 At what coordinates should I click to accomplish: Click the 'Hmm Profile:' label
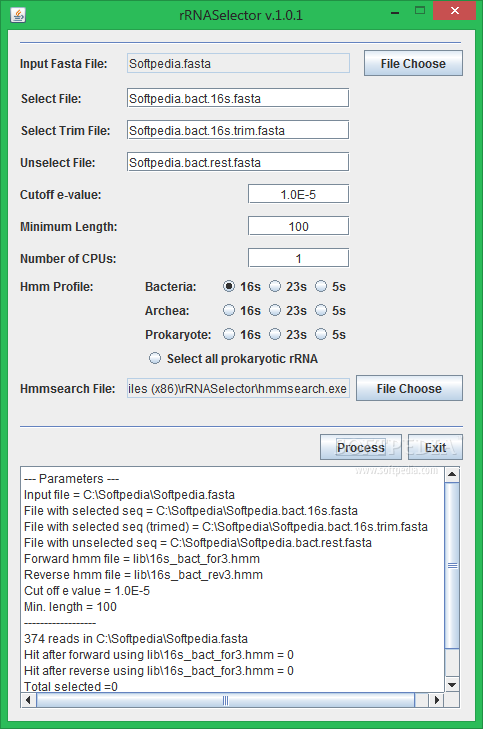57,286
